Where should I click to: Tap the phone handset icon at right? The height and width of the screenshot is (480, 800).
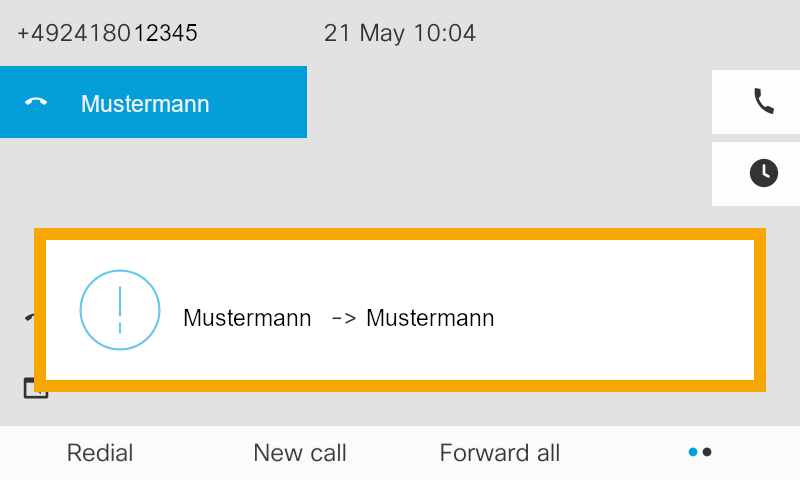click(764, 101)
